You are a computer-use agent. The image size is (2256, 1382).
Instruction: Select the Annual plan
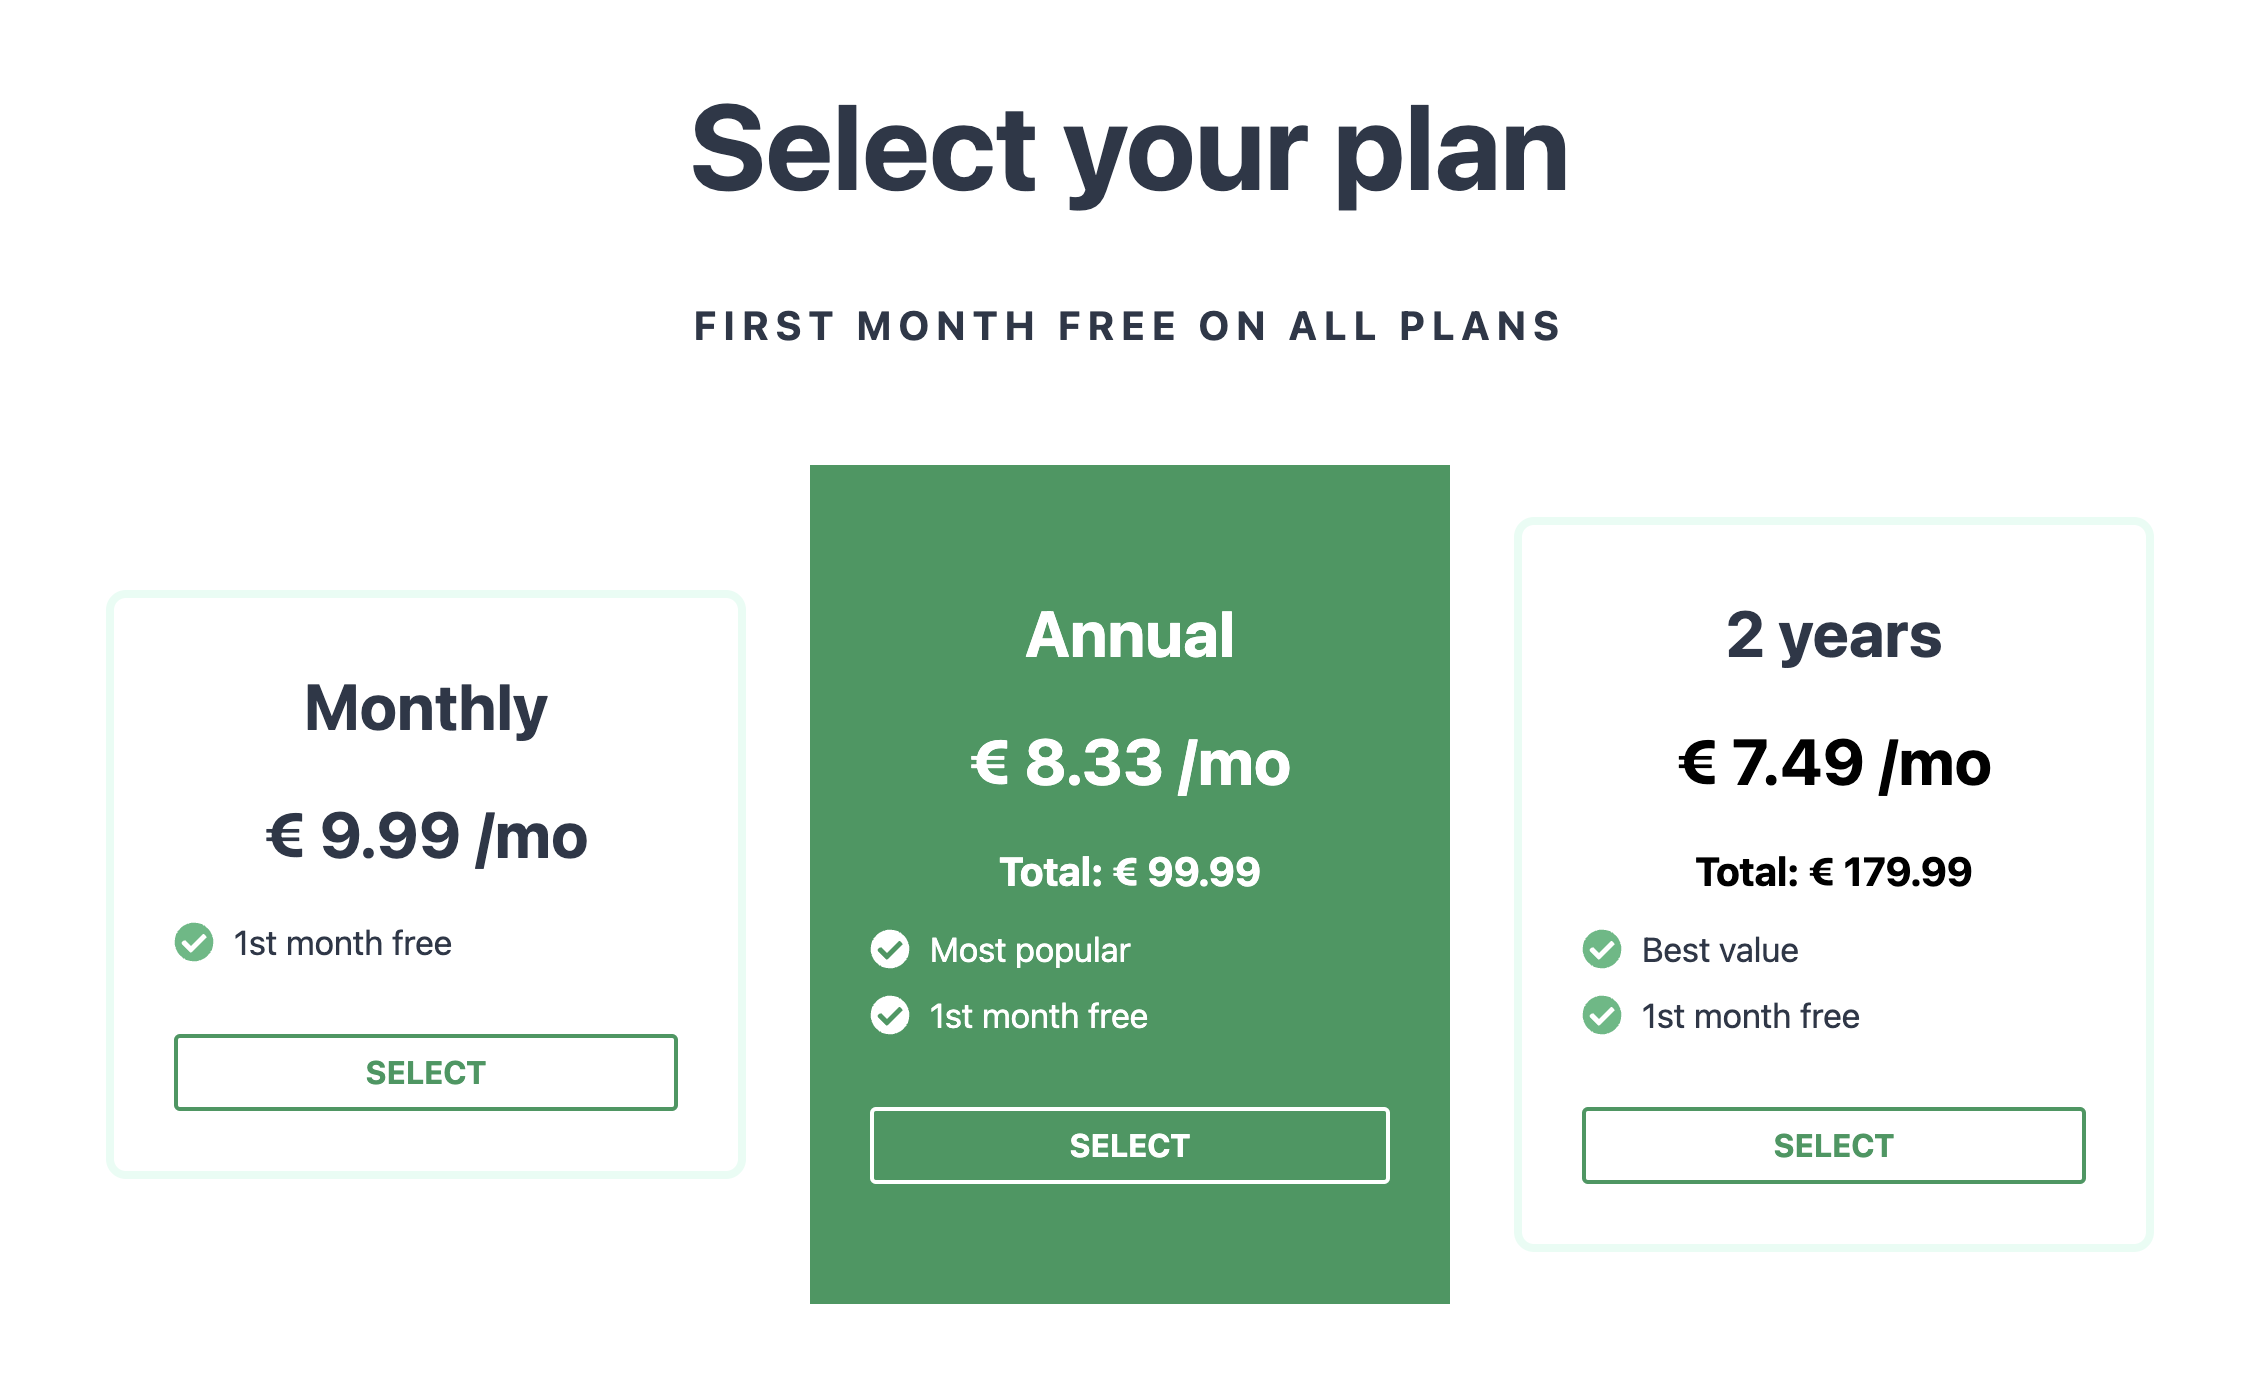(1128, 1145)
